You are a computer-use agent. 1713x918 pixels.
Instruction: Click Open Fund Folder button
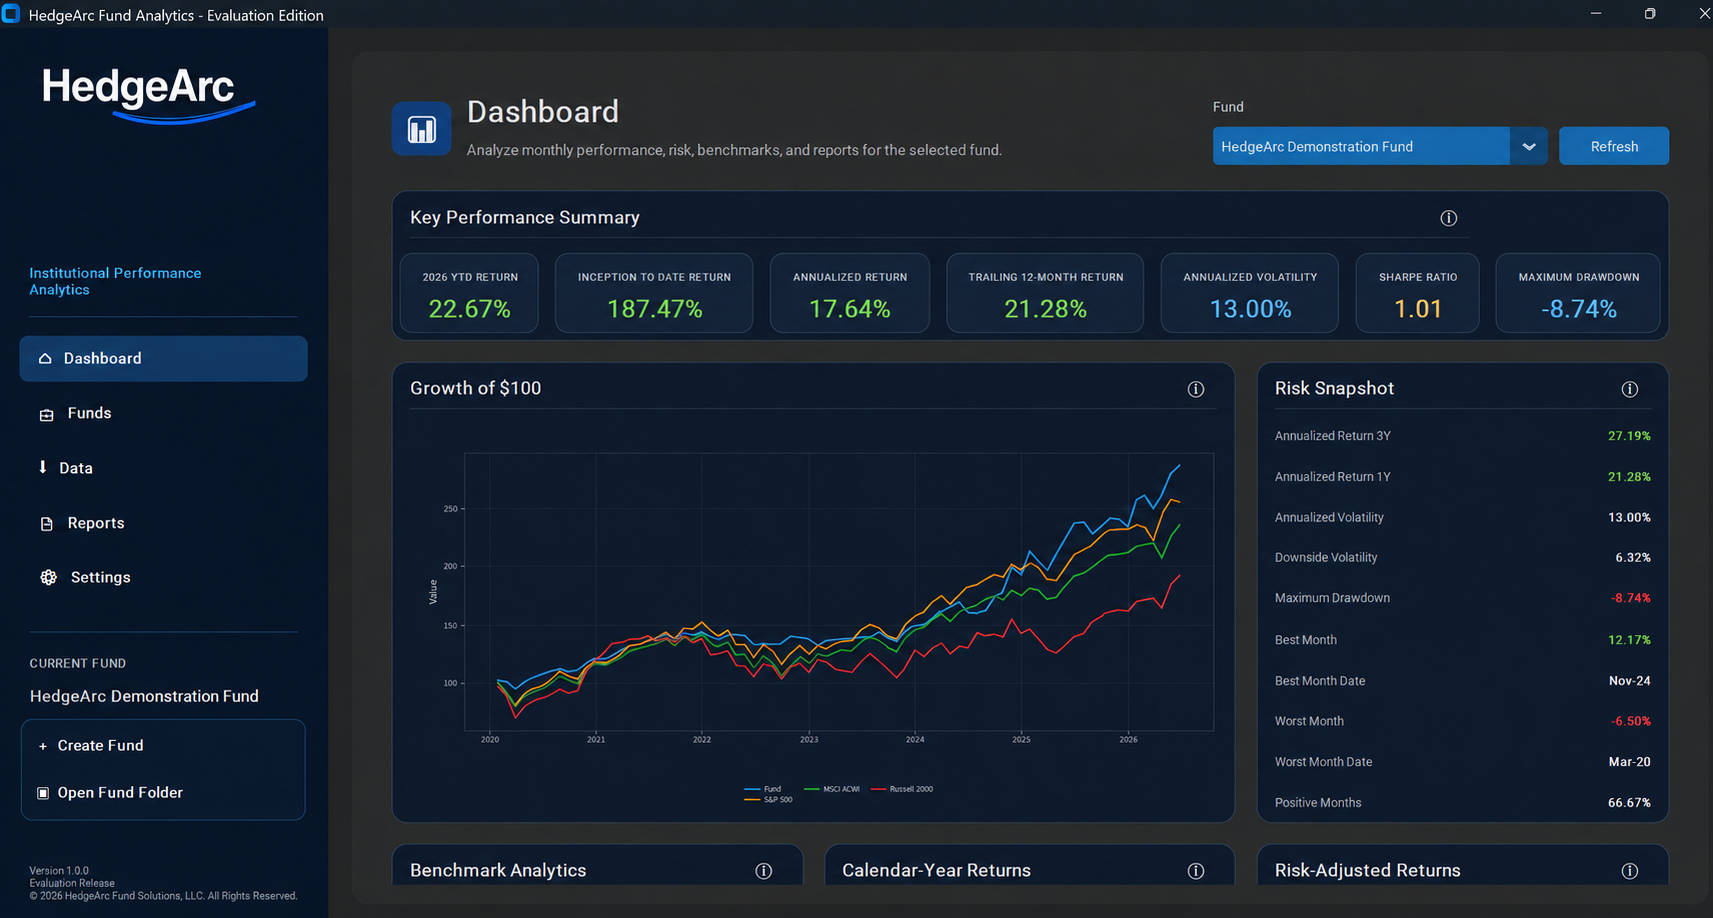tap(163, 792)
